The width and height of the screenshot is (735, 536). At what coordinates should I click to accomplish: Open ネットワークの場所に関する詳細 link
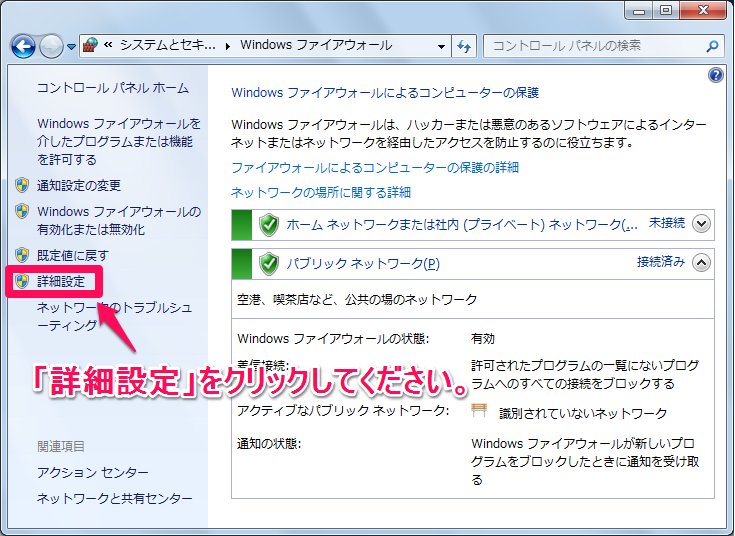pos(321,192)
